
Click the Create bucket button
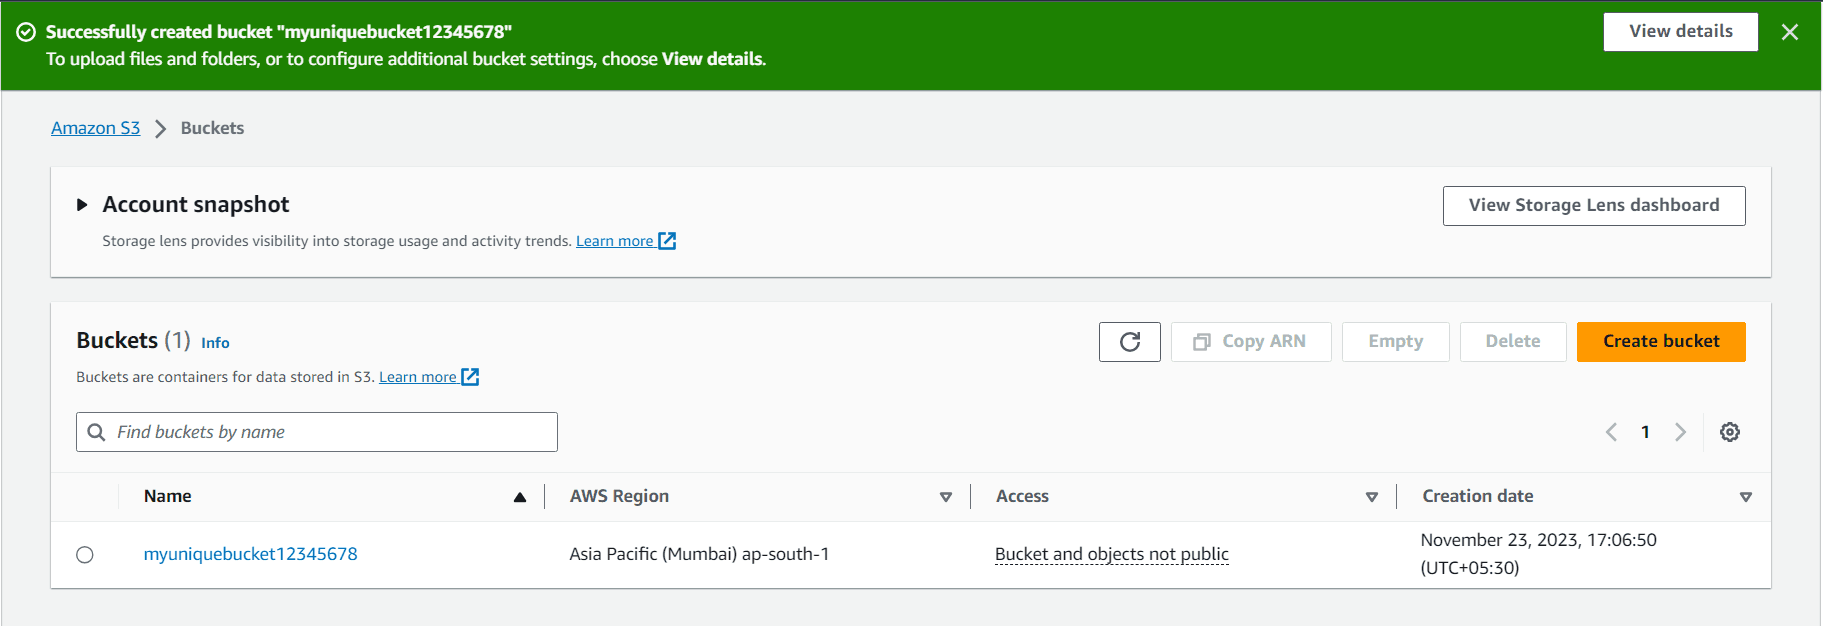[x=1661, y=342]
